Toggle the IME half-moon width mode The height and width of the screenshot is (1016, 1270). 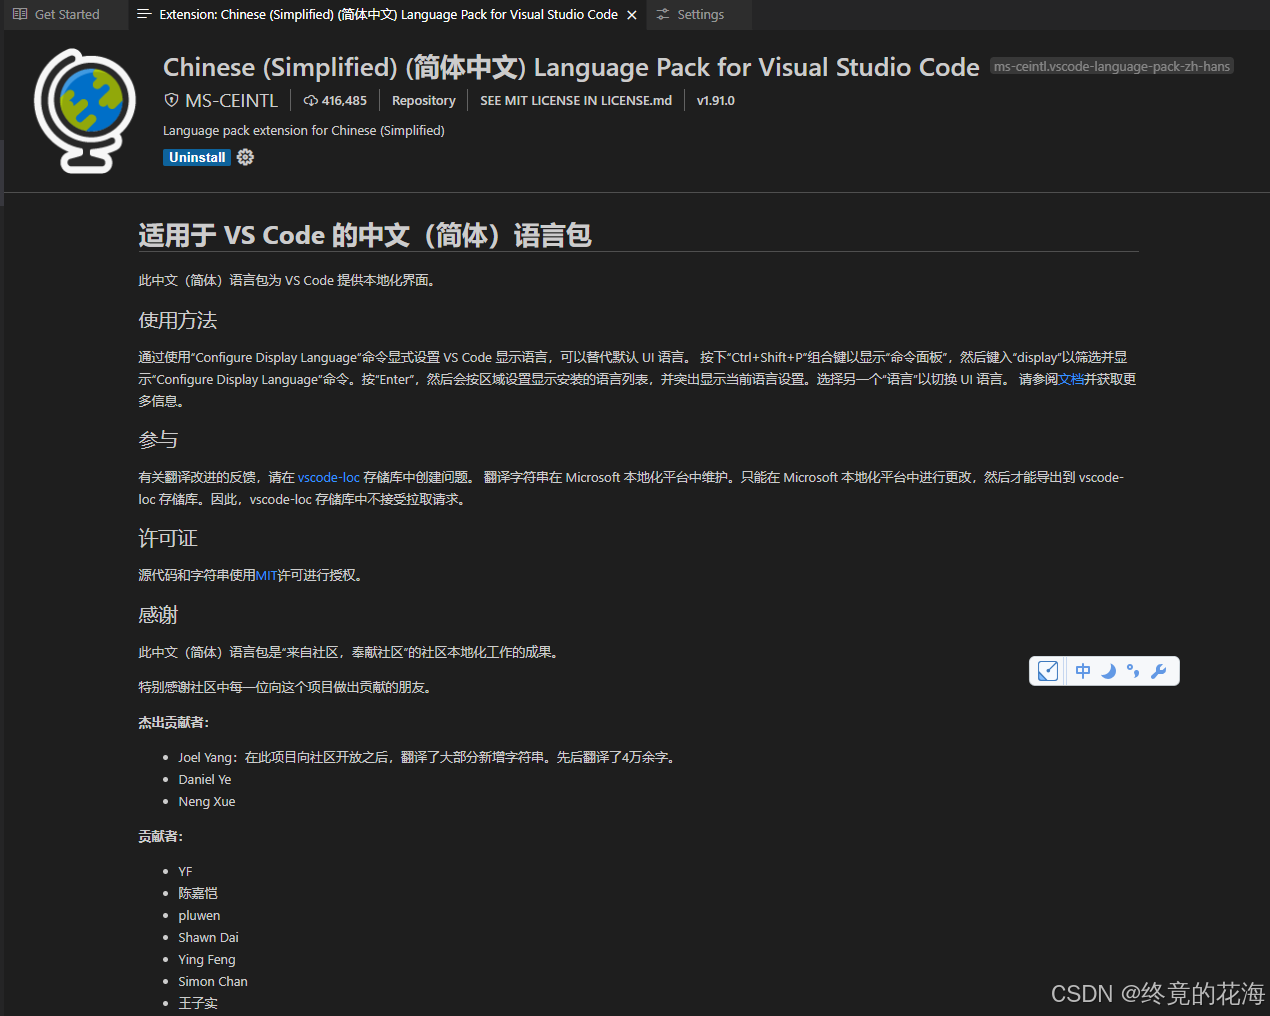[x=1108, y=671]
